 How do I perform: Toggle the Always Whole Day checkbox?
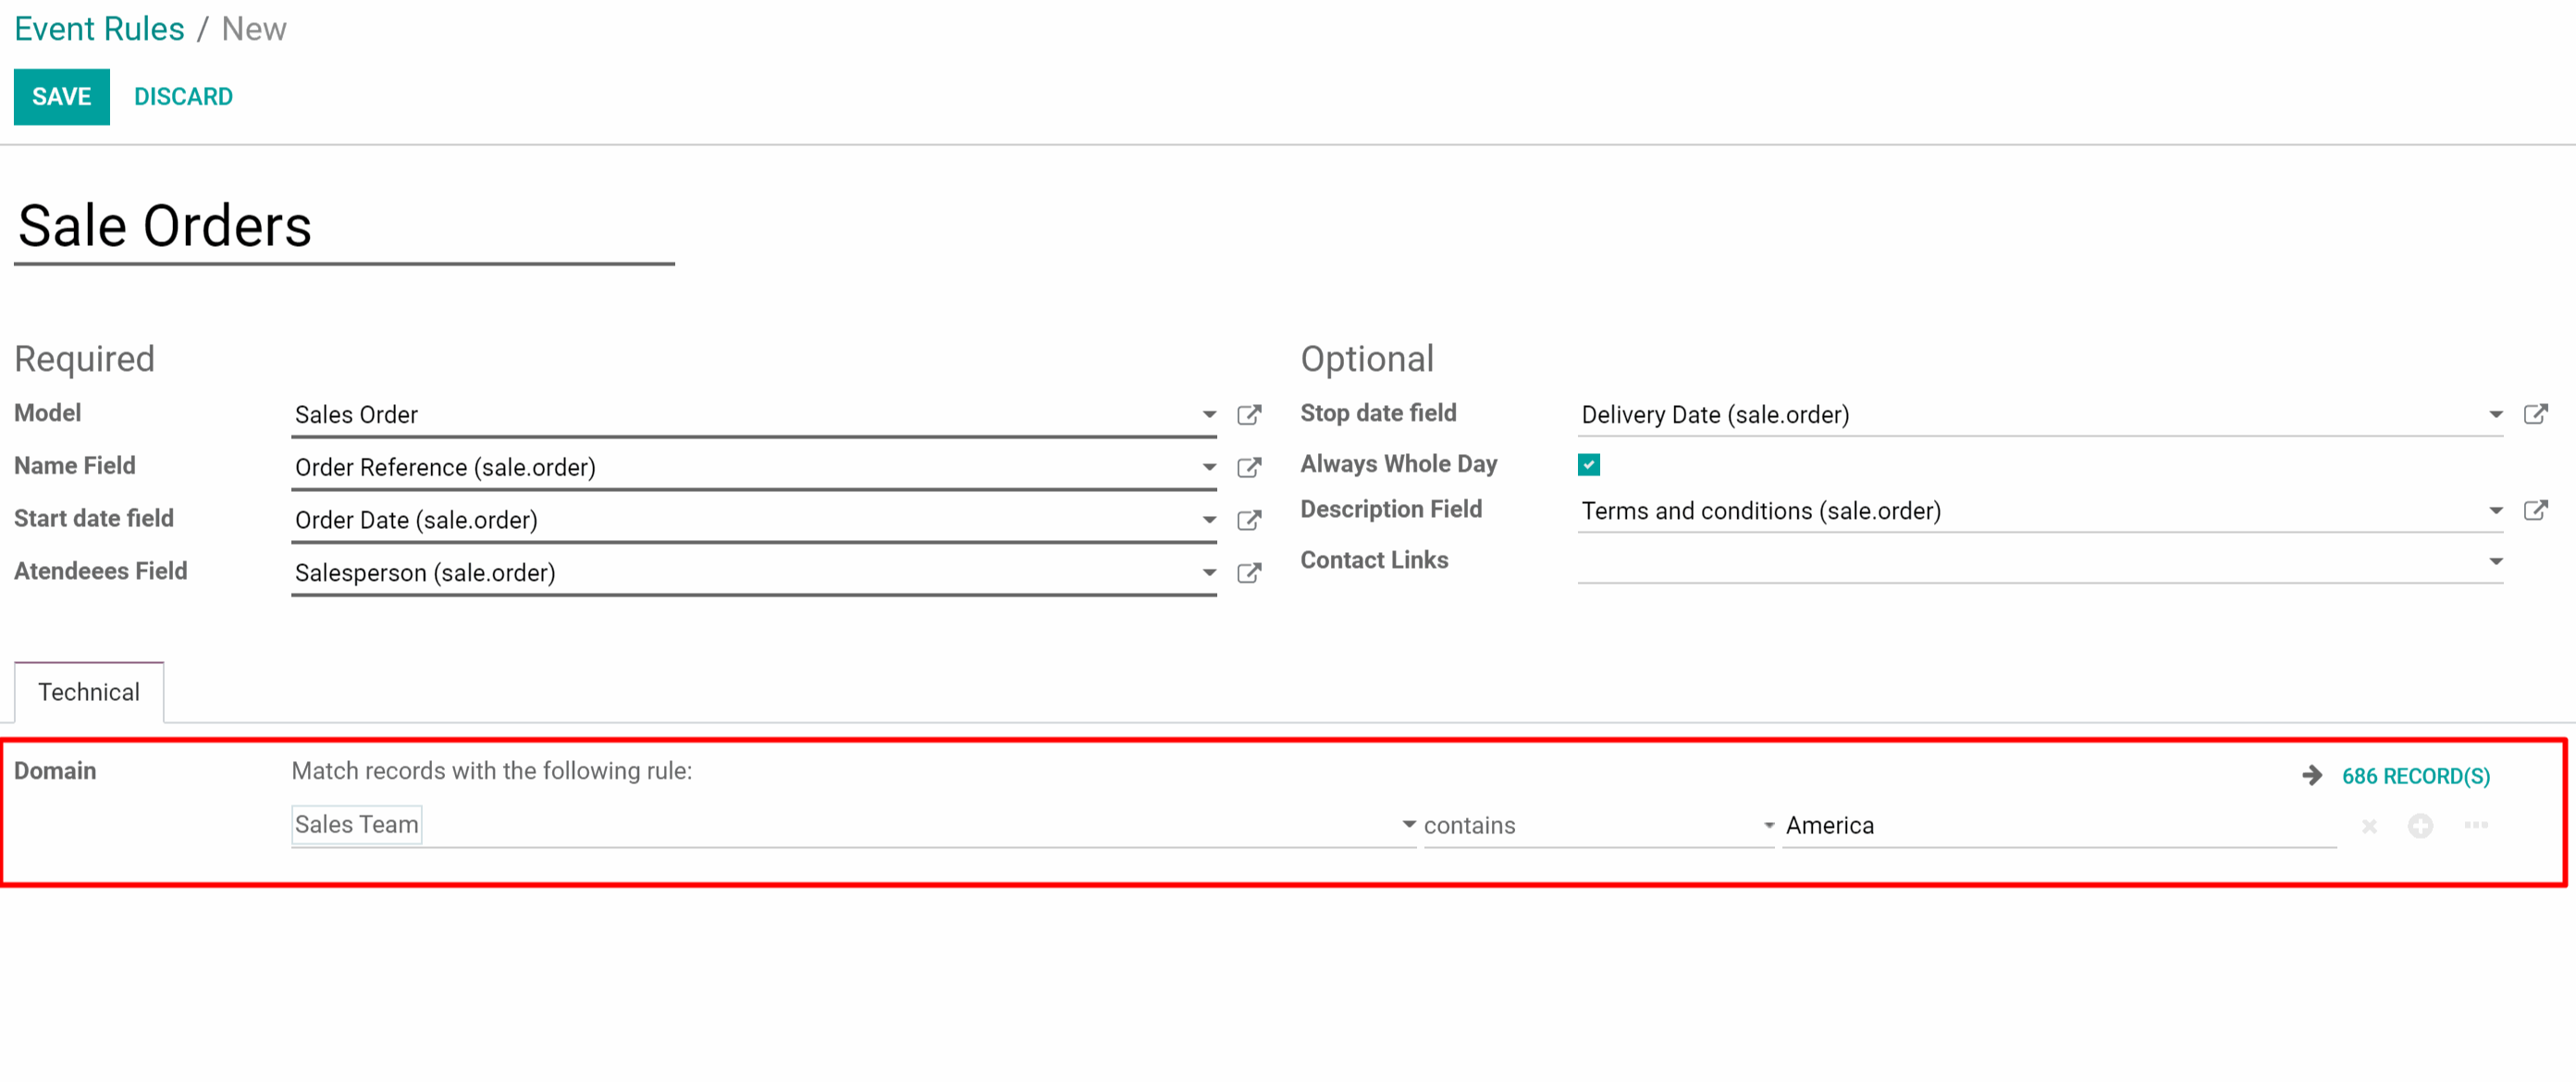[1589, 464]
